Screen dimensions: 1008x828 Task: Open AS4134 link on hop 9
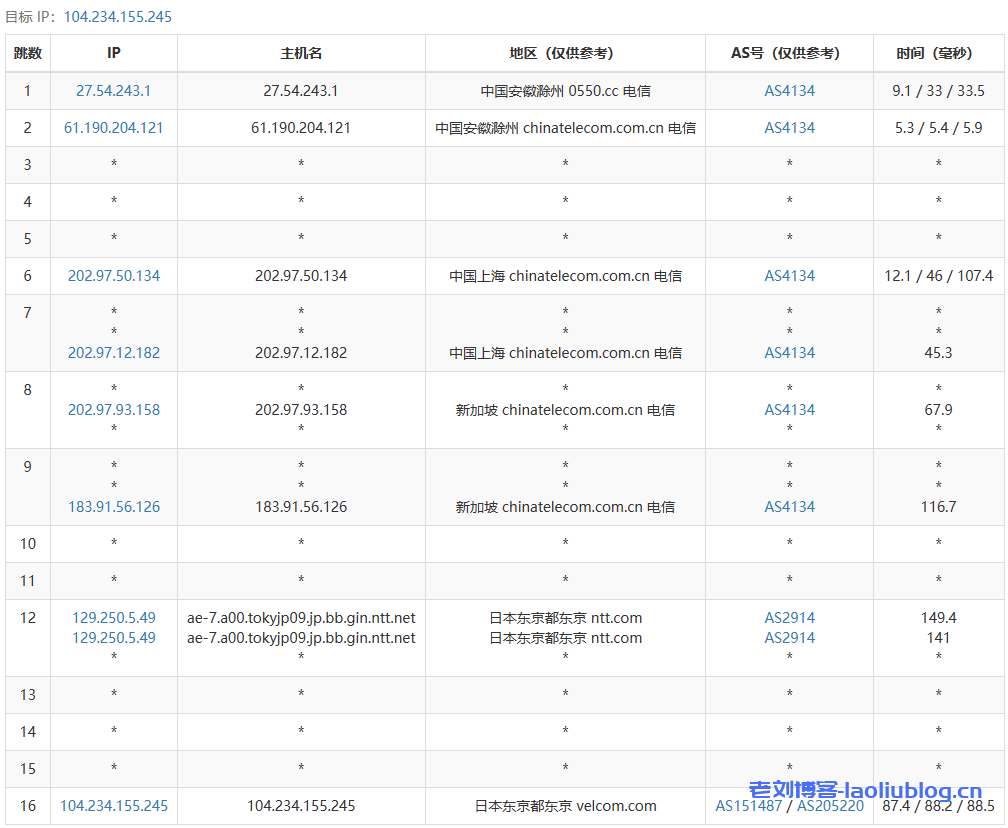pyautogui.click(x=789, y=506)
